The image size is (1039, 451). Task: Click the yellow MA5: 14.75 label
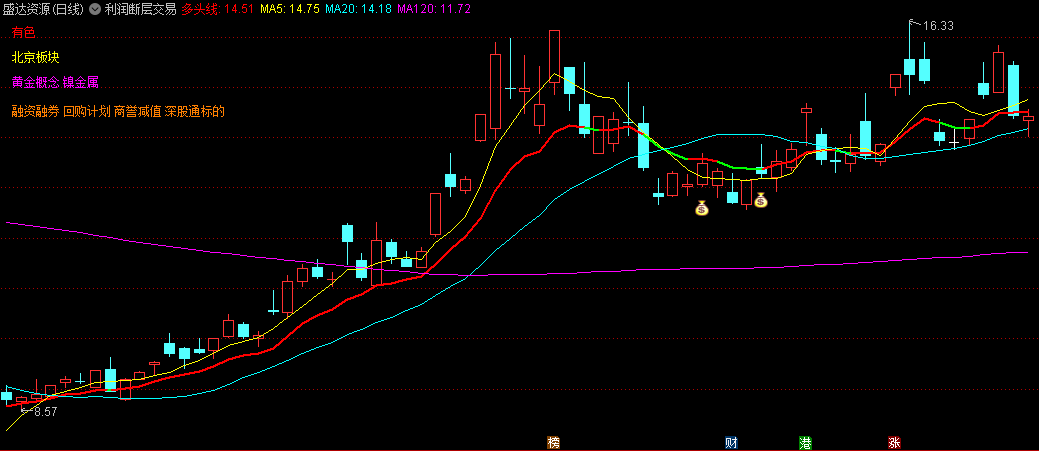290,9
